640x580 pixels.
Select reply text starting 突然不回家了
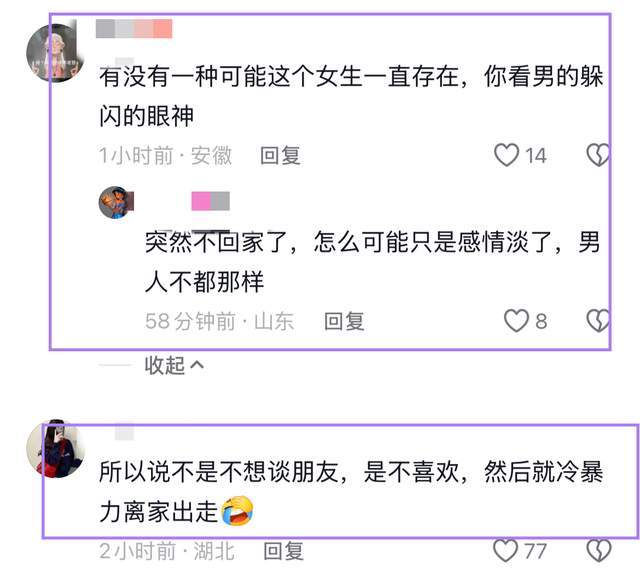point(372,261)
